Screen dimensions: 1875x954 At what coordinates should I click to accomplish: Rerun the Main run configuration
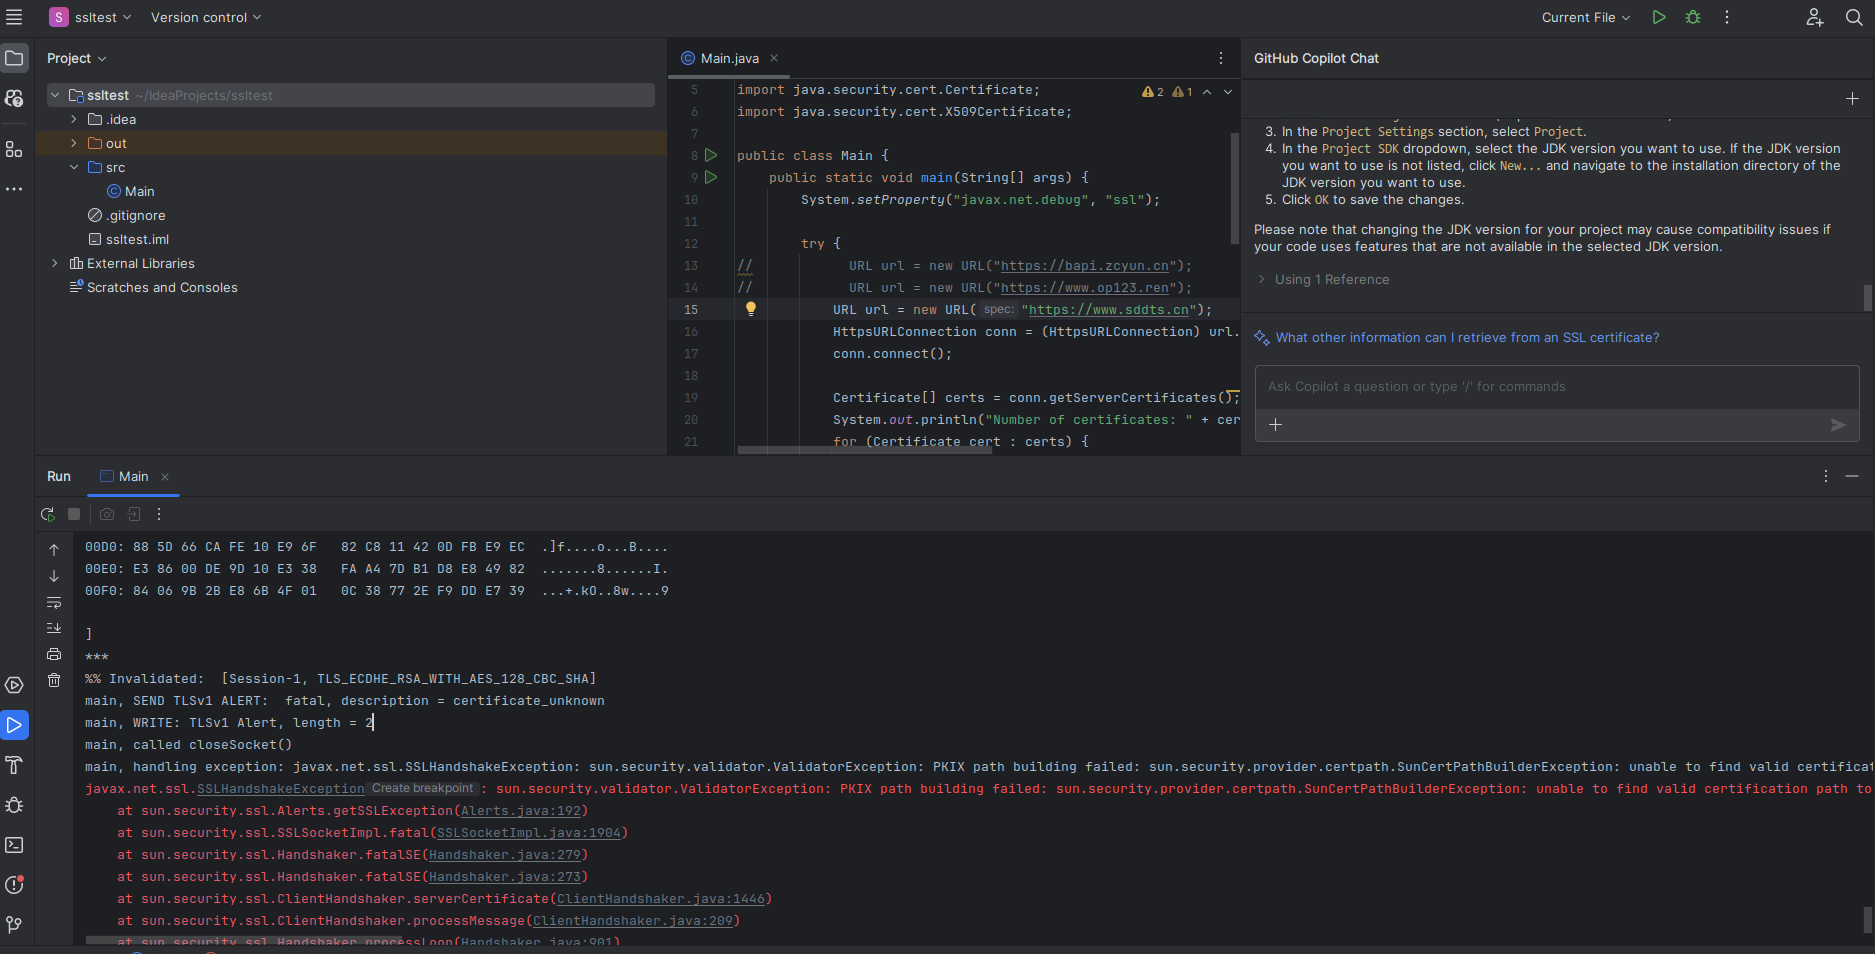pyautogui.click(x=47, y=514)
